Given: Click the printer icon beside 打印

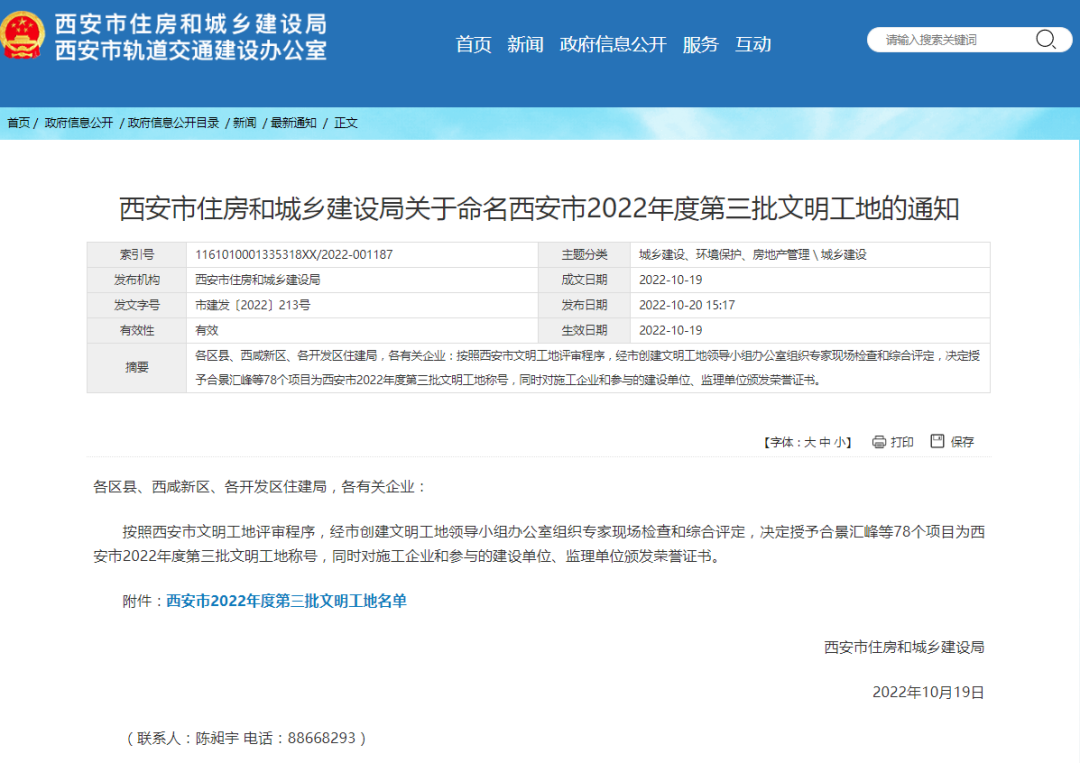Looking at the screenshot, I should (x=878, y=441).
